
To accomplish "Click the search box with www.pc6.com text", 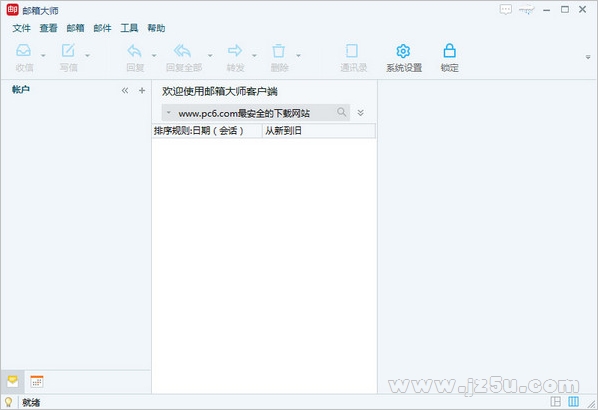I will 256,113.
